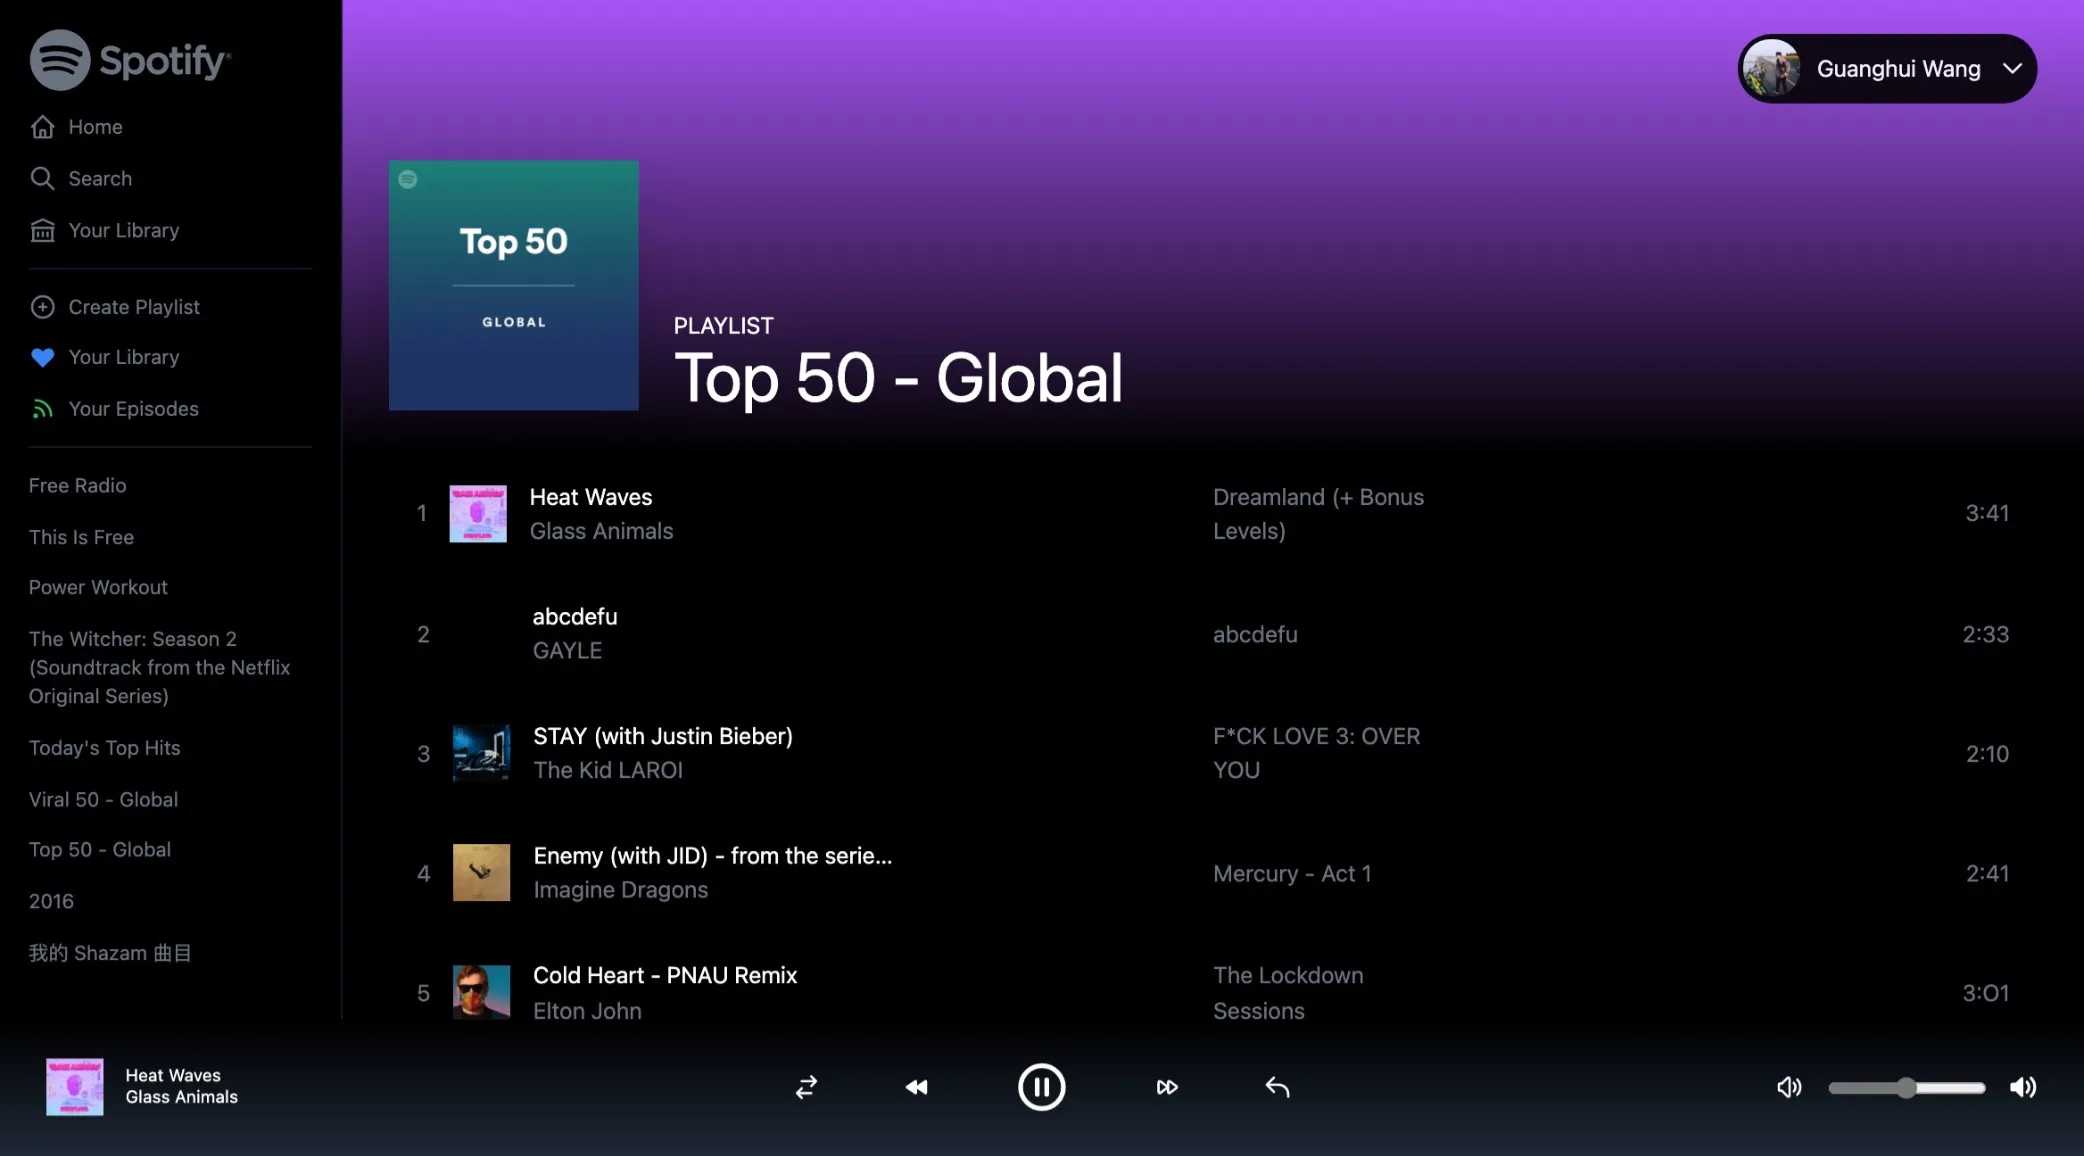Viewport: 2084px width, 1156px height.
Task: Open artist GAYLE
Action: (x=567, y=651)
